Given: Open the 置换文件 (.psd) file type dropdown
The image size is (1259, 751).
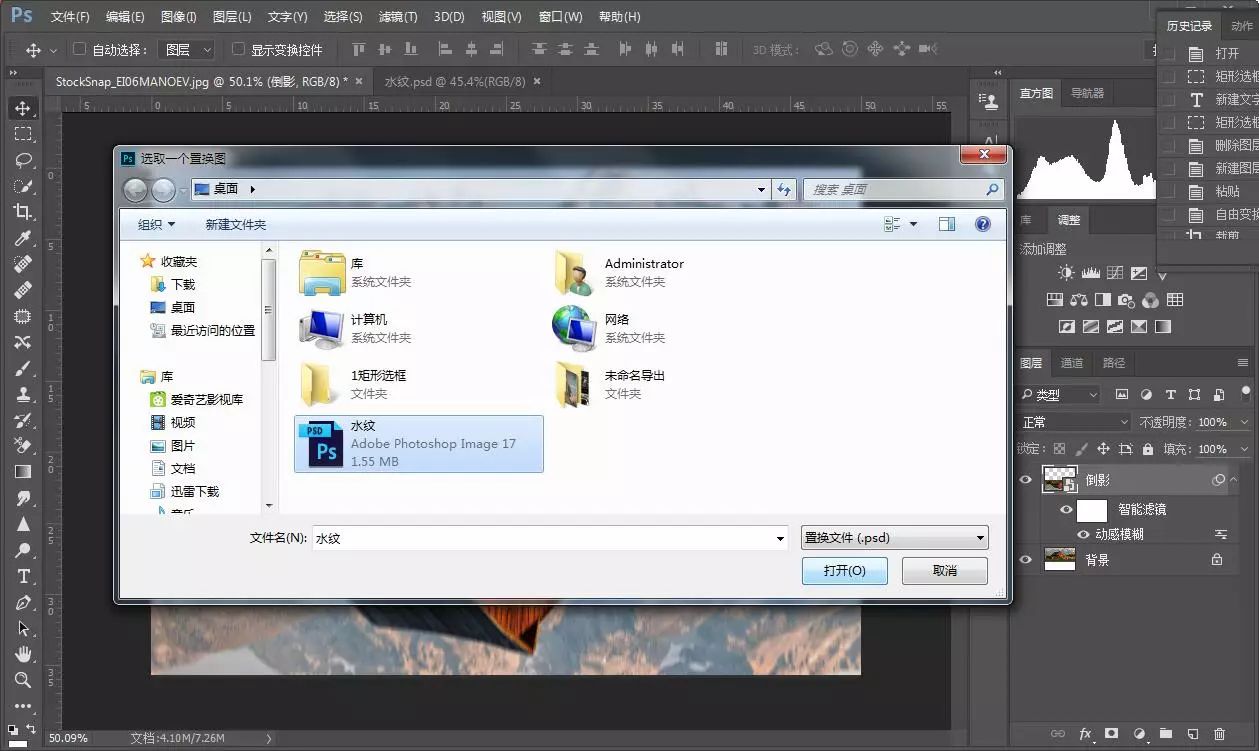Looking at the screenshot, I should (894, 538).
